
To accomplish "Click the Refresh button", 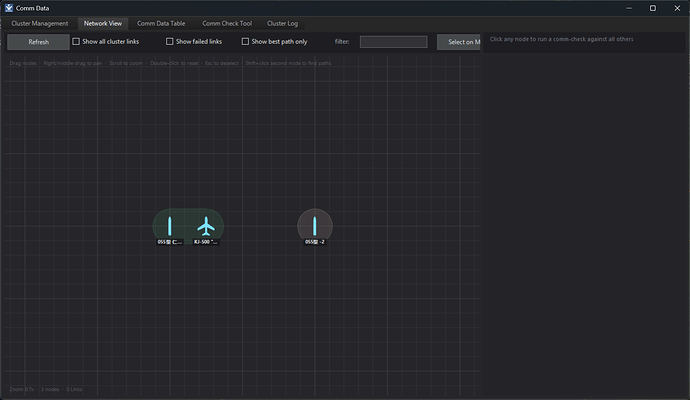I will (x=38, y=42).
